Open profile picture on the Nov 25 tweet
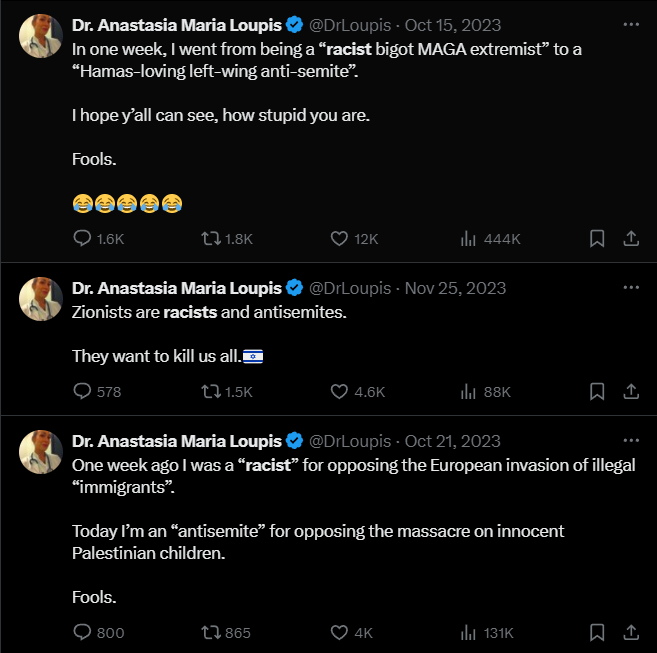This screenshot has height=653, width=657. click(x=42, y=299)
